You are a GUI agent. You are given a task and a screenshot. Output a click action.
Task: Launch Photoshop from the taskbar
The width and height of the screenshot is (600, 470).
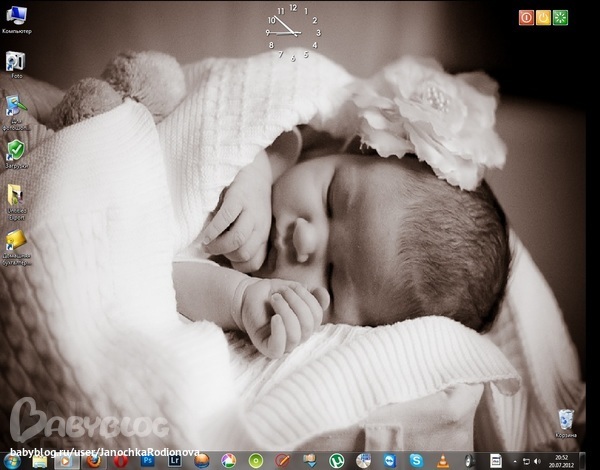pyautogui.click(x=149, y=460)
